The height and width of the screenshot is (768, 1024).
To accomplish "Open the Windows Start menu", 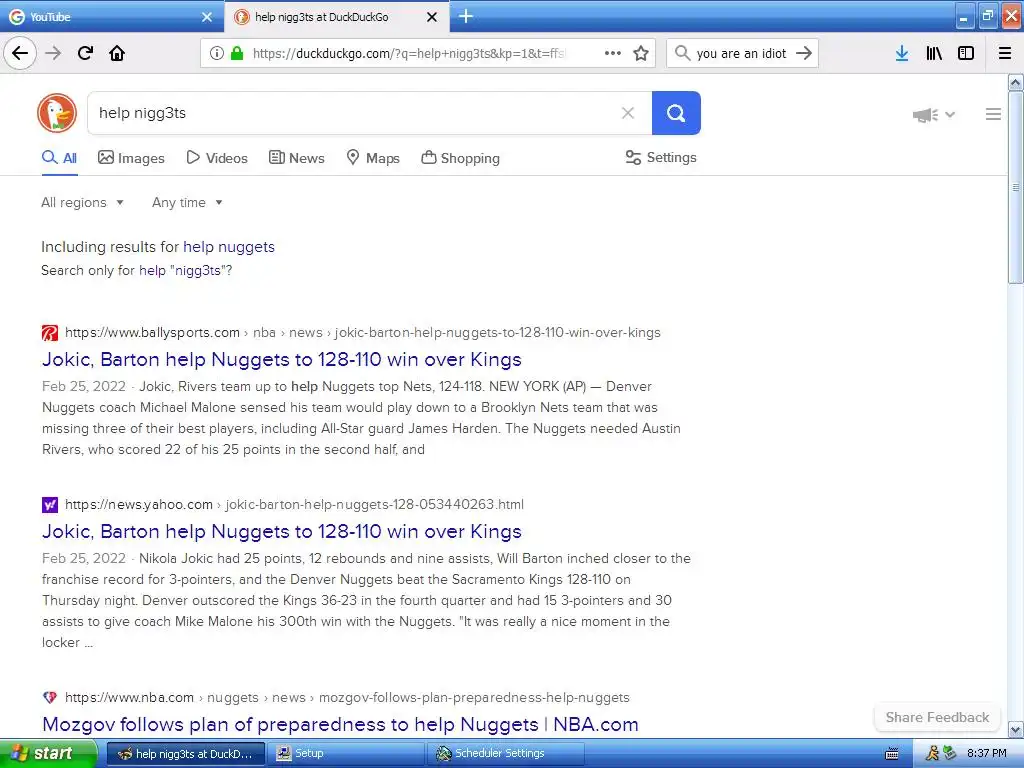I will pyautogui.click(x=48, y=753).
